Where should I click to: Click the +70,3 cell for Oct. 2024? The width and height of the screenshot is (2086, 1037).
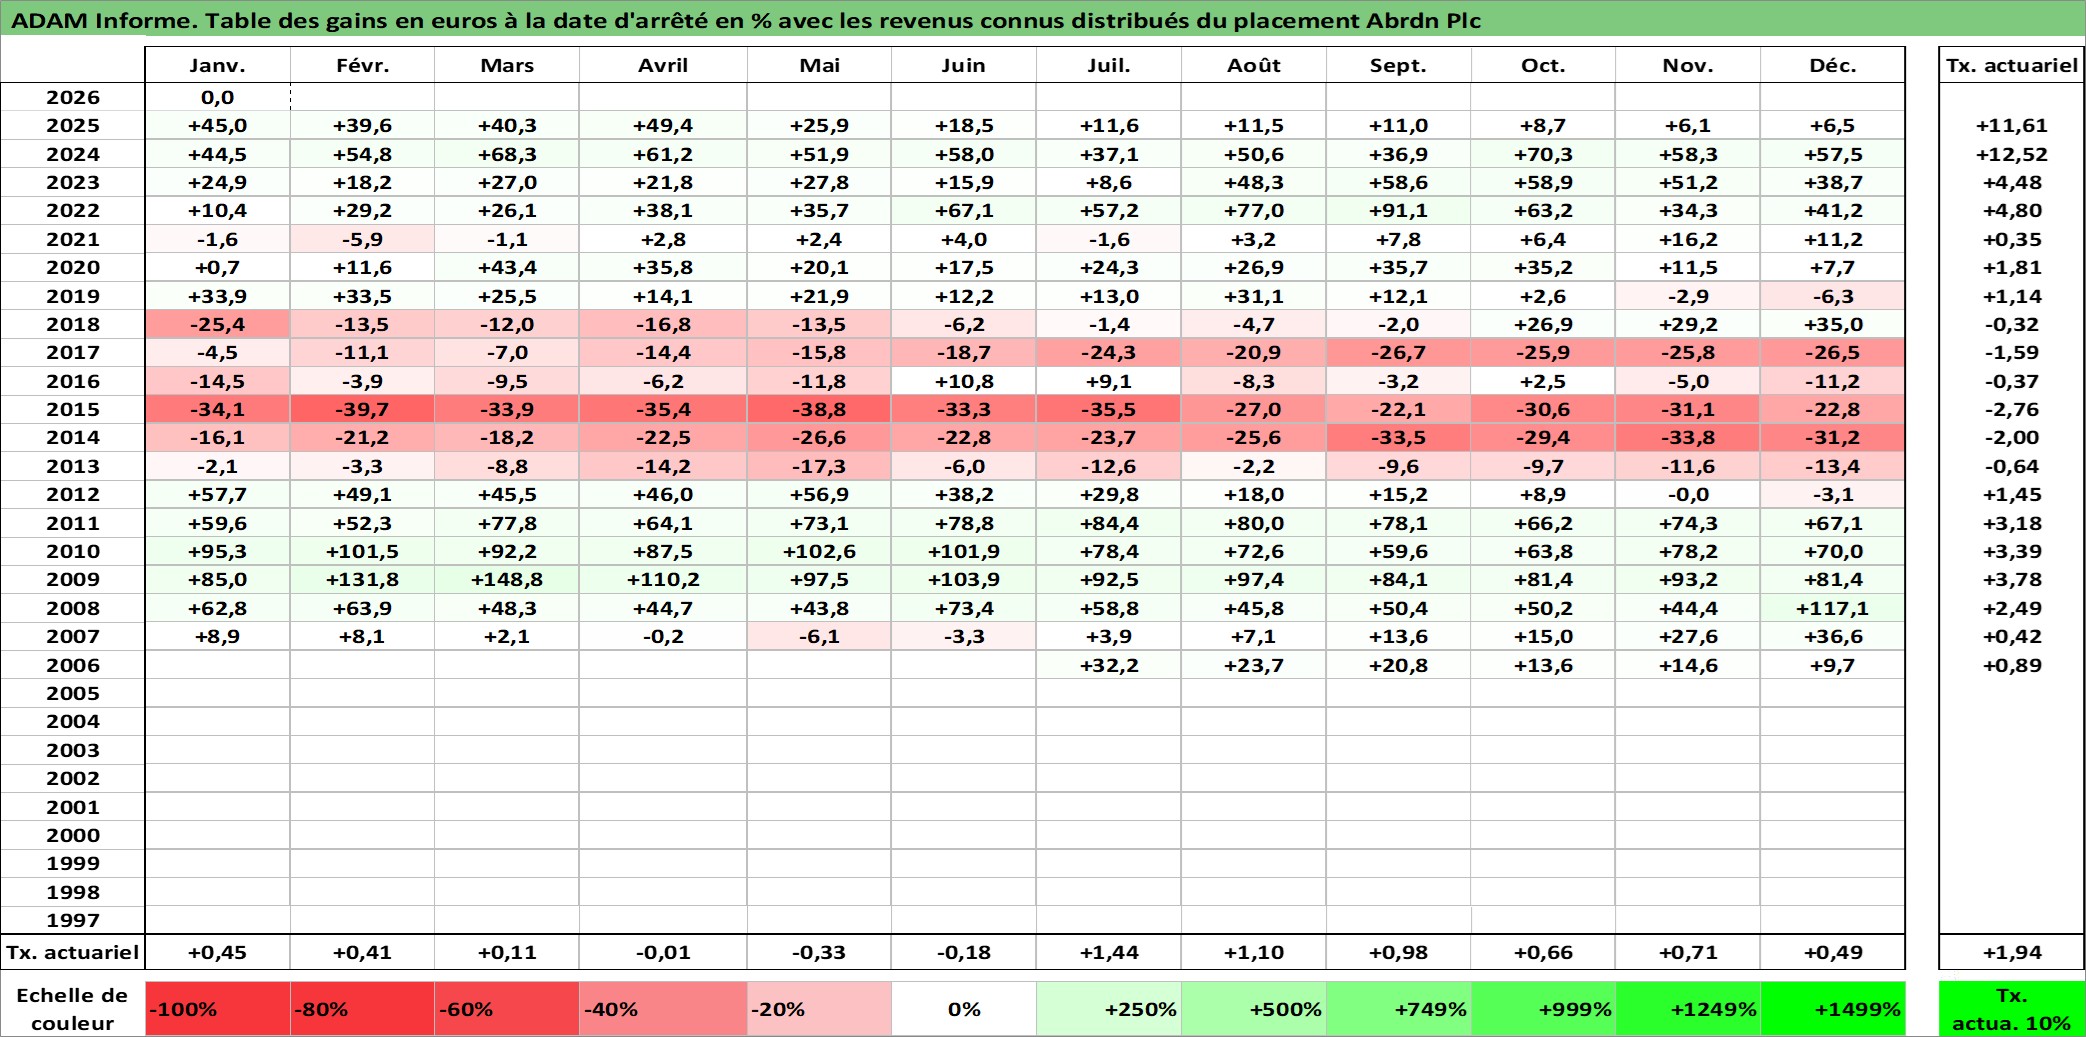click(1544, 154)
